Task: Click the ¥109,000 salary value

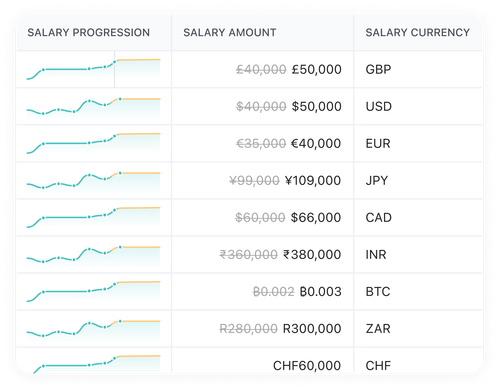Action: [x=313, y=180]
